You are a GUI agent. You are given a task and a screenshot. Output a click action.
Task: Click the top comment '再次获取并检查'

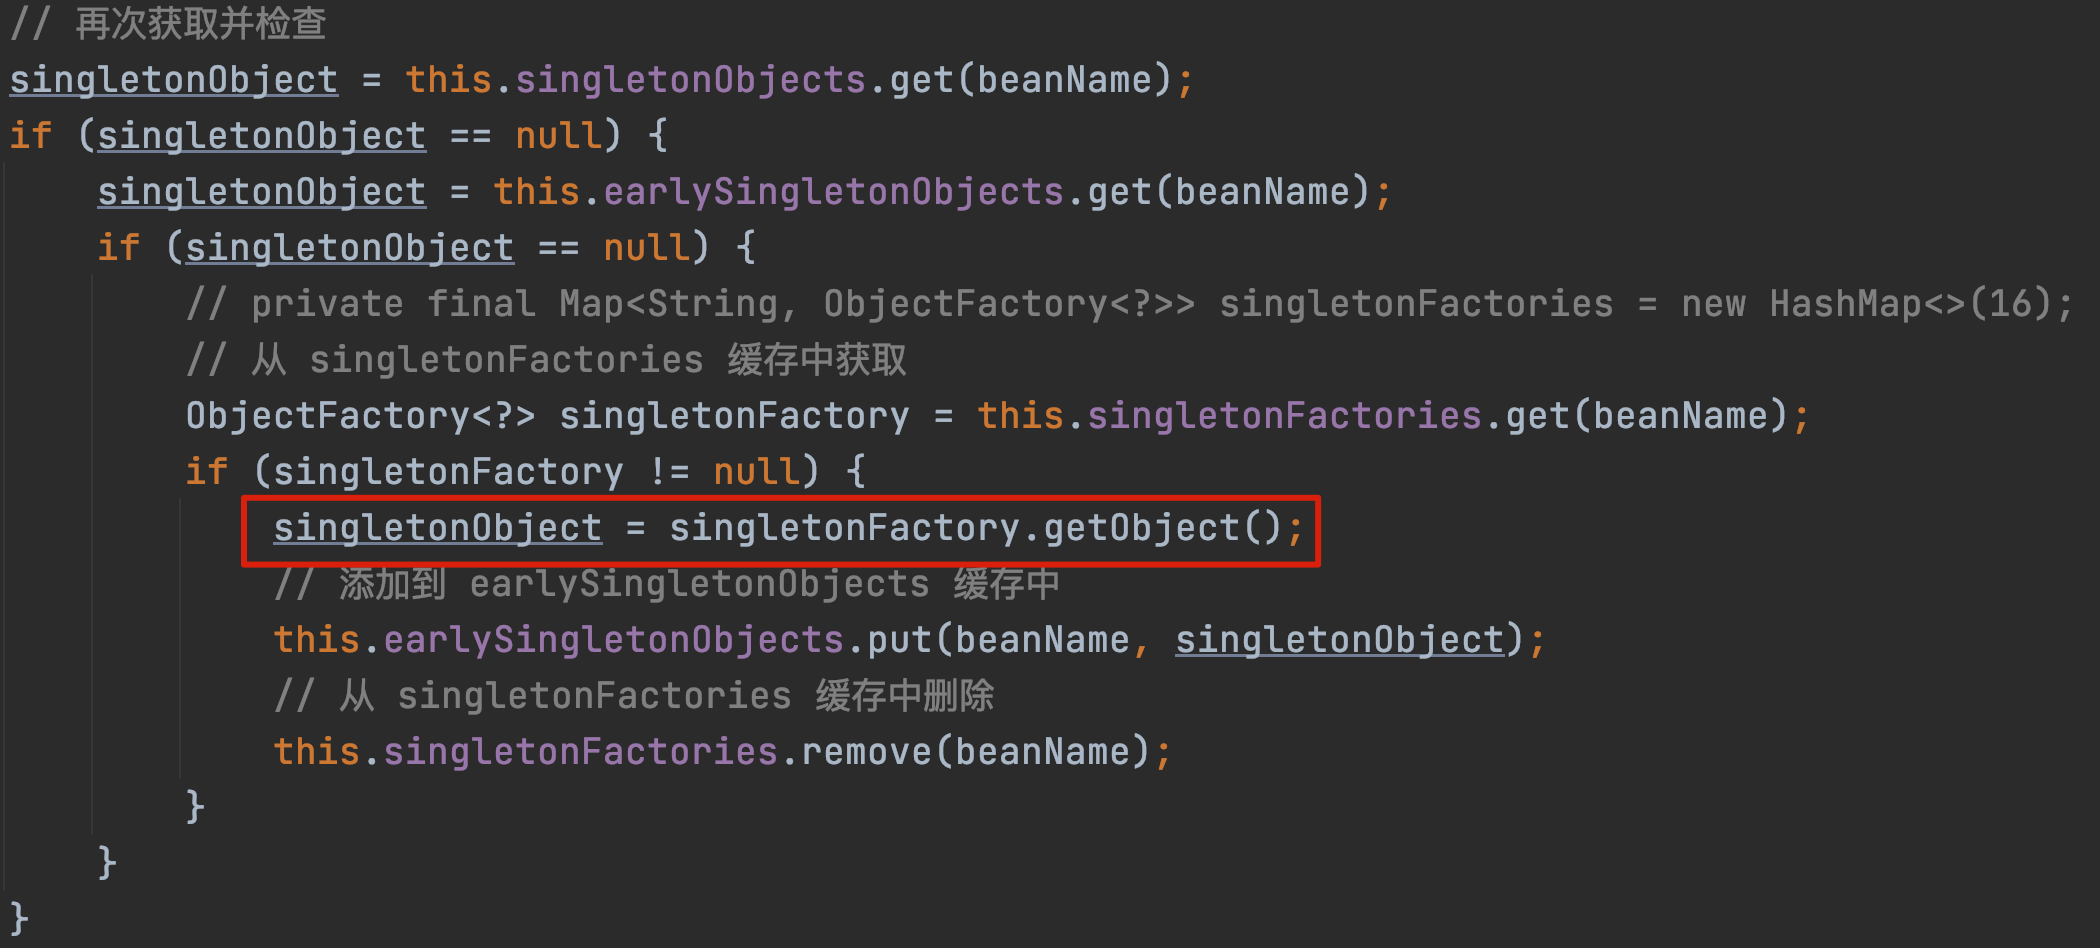click(x=168, y=24)
